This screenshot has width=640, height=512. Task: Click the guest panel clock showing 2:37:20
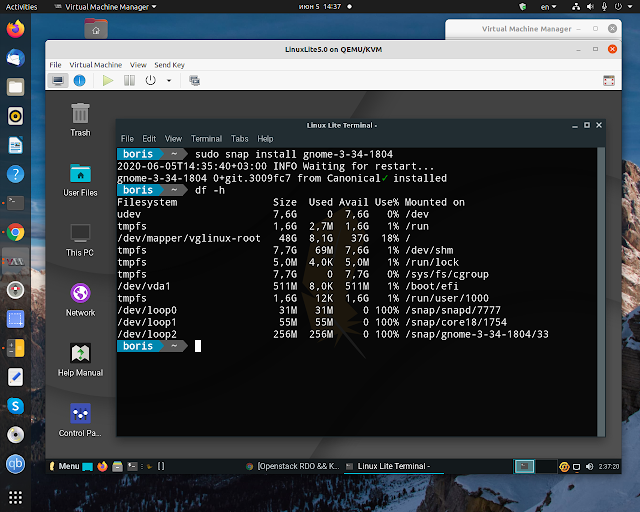click(609, 467)
